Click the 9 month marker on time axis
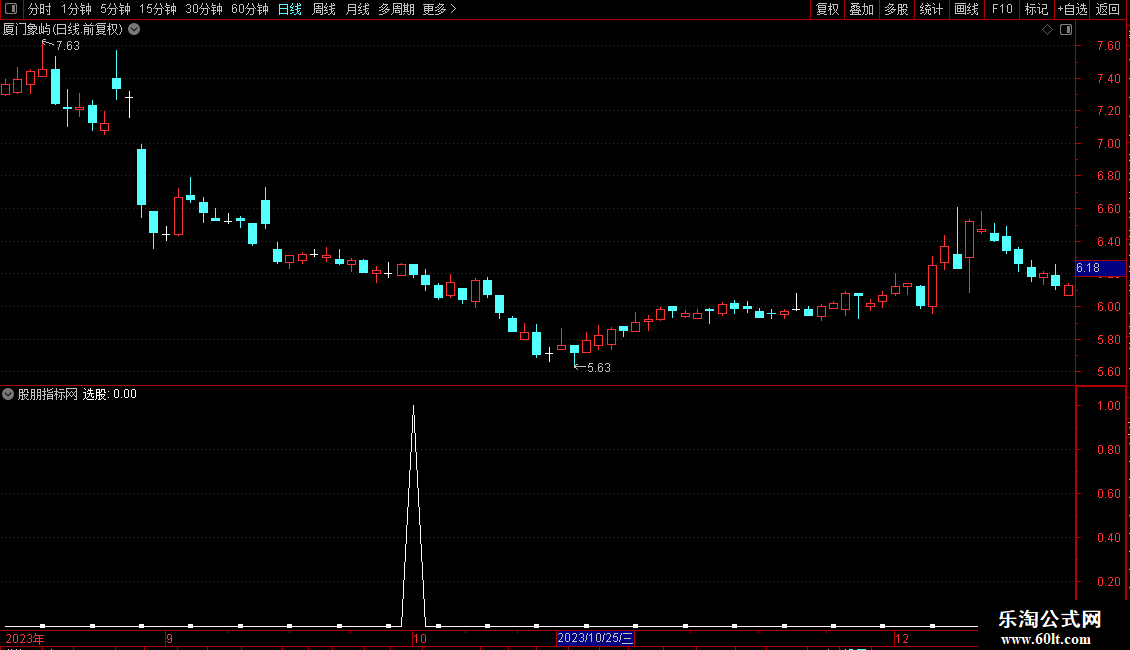The width and height of the screenshot is (1130, 650). coord(169,638)
